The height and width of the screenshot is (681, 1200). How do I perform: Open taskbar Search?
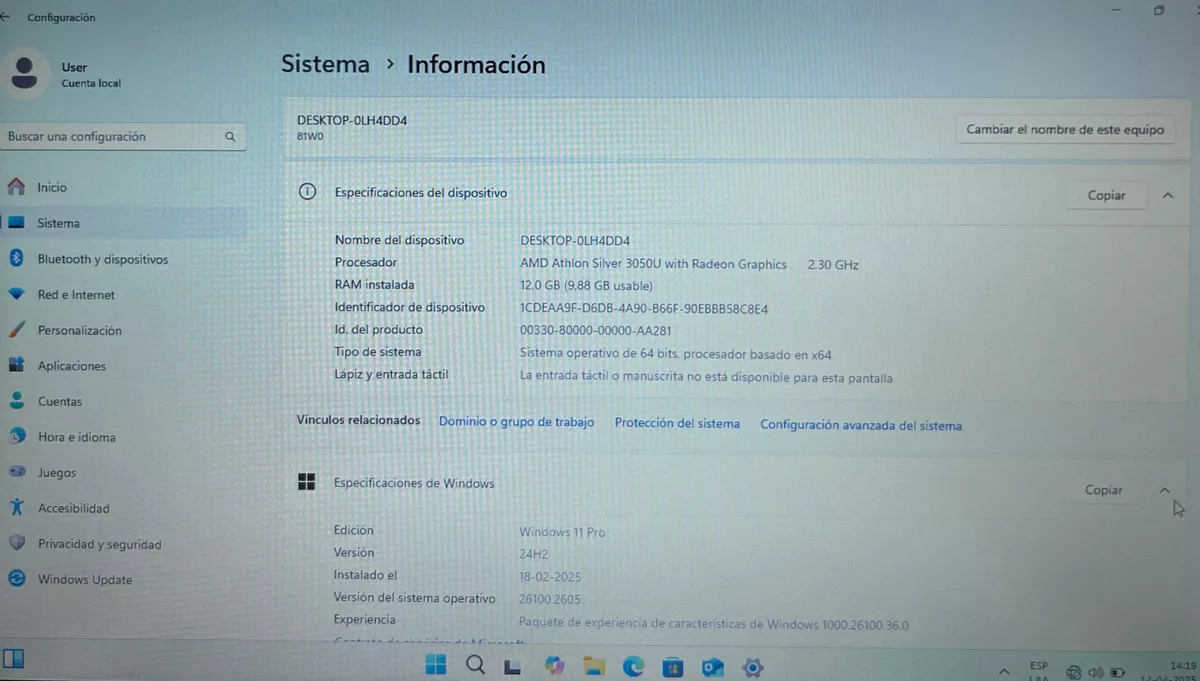pos(476,665)
